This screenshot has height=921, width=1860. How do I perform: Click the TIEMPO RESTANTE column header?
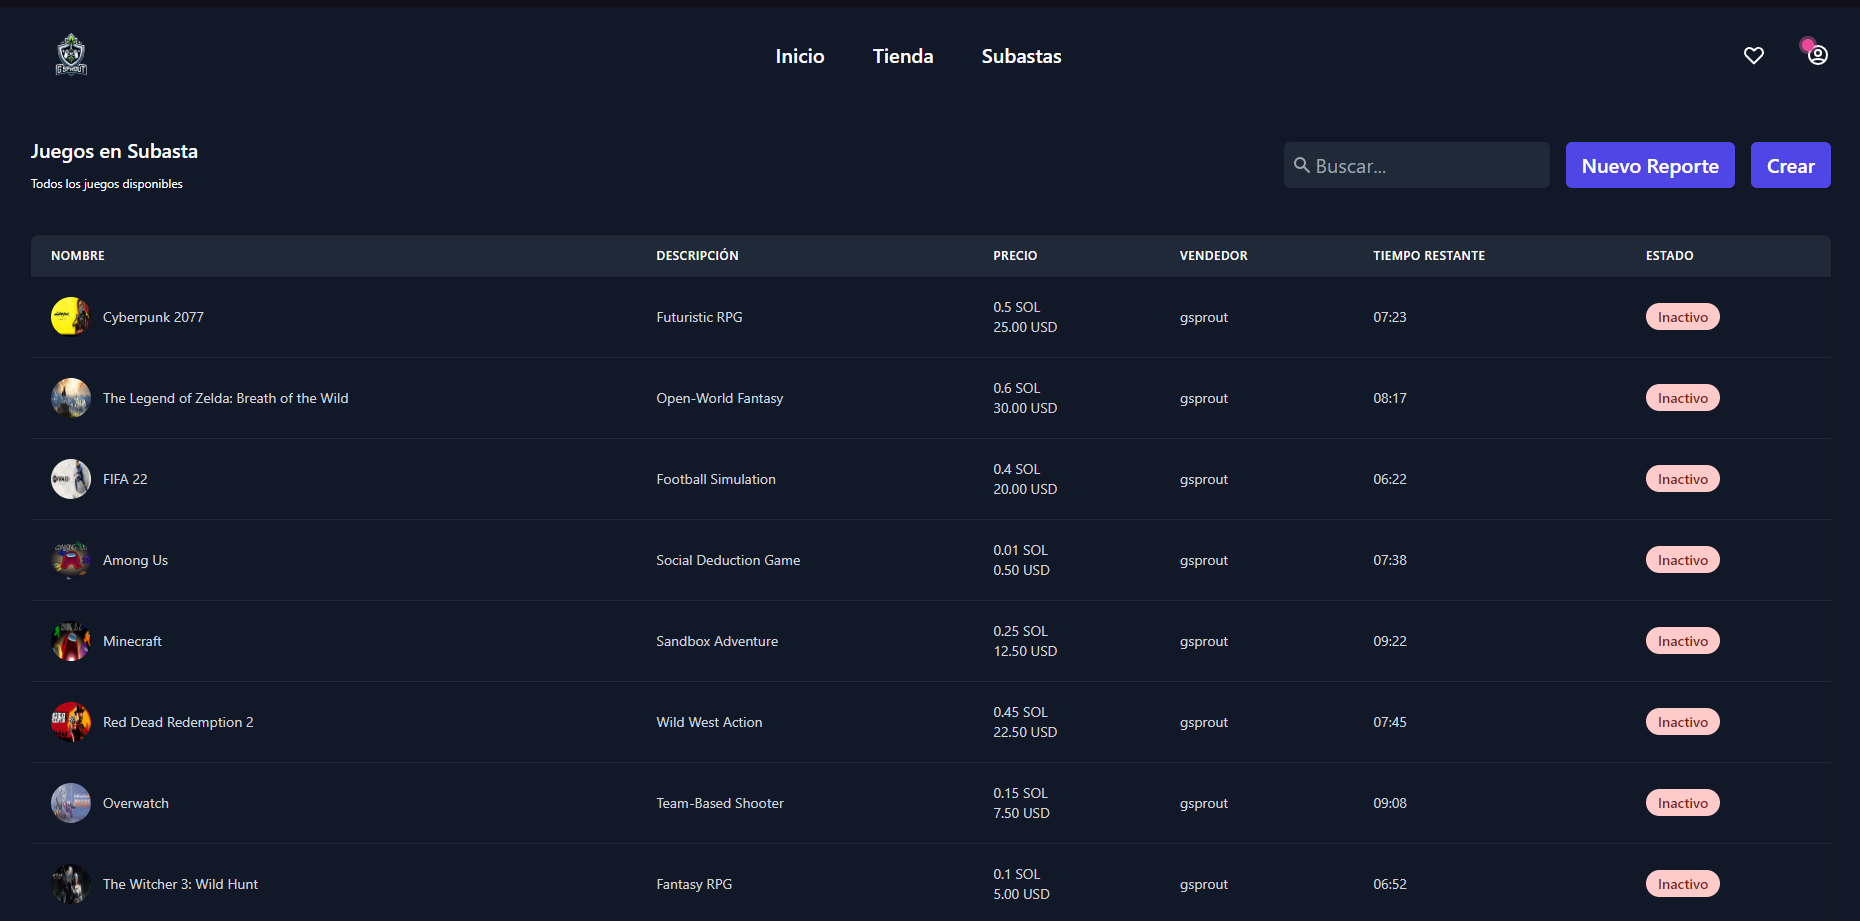(1429, 256)
